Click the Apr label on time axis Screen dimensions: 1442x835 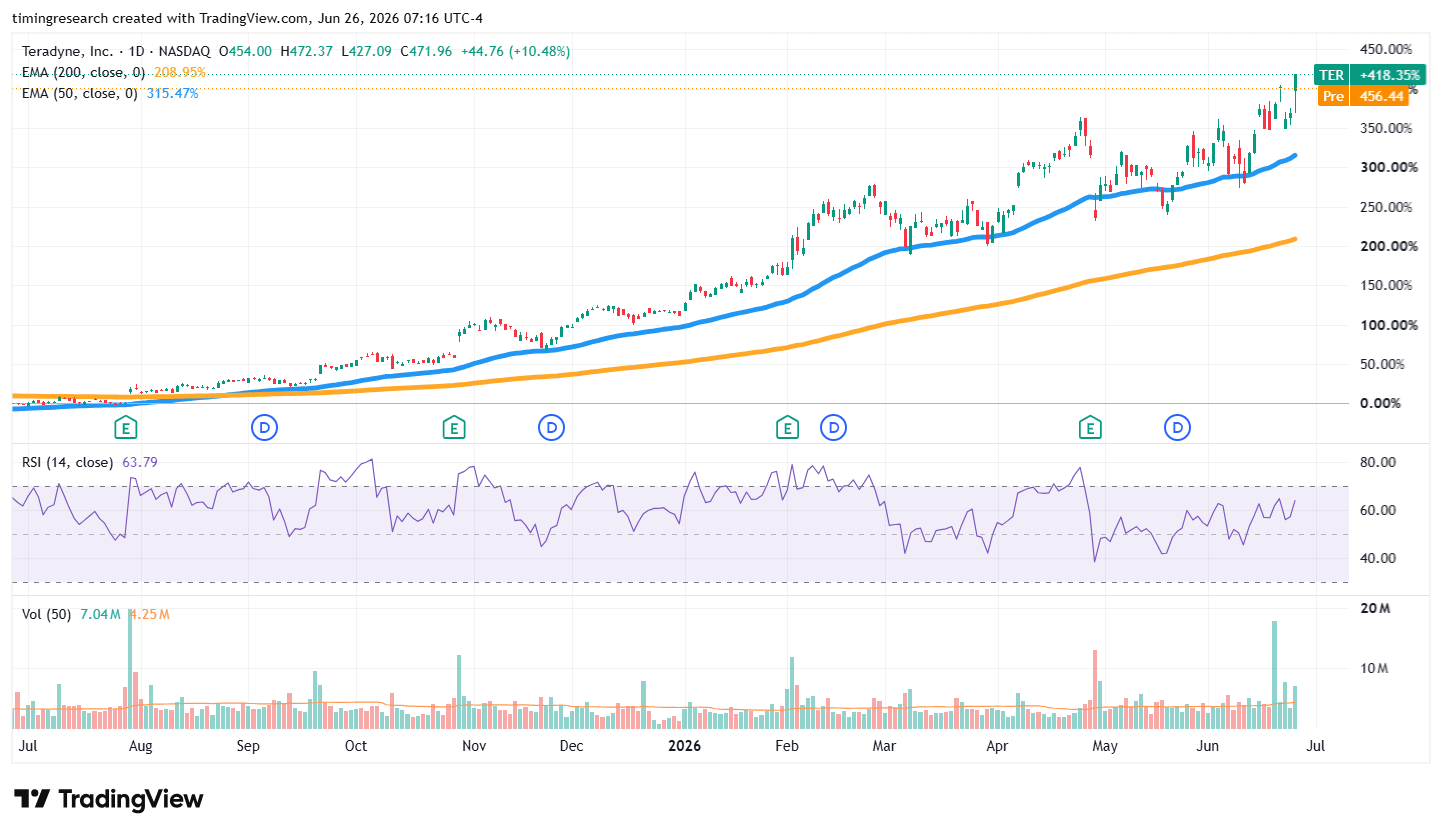[x=996, y=746]
